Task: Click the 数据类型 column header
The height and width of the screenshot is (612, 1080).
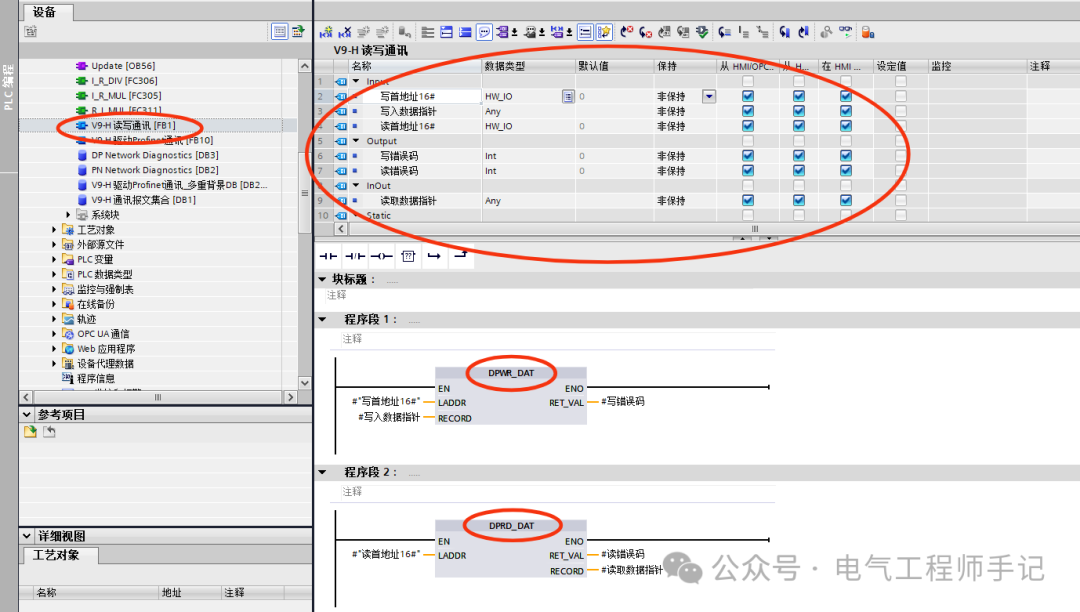Action: click(528, 66)
